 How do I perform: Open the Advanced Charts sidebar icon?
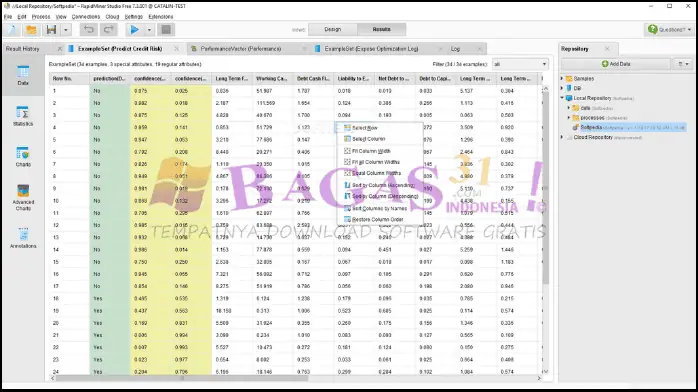click(x=23, y=198)
